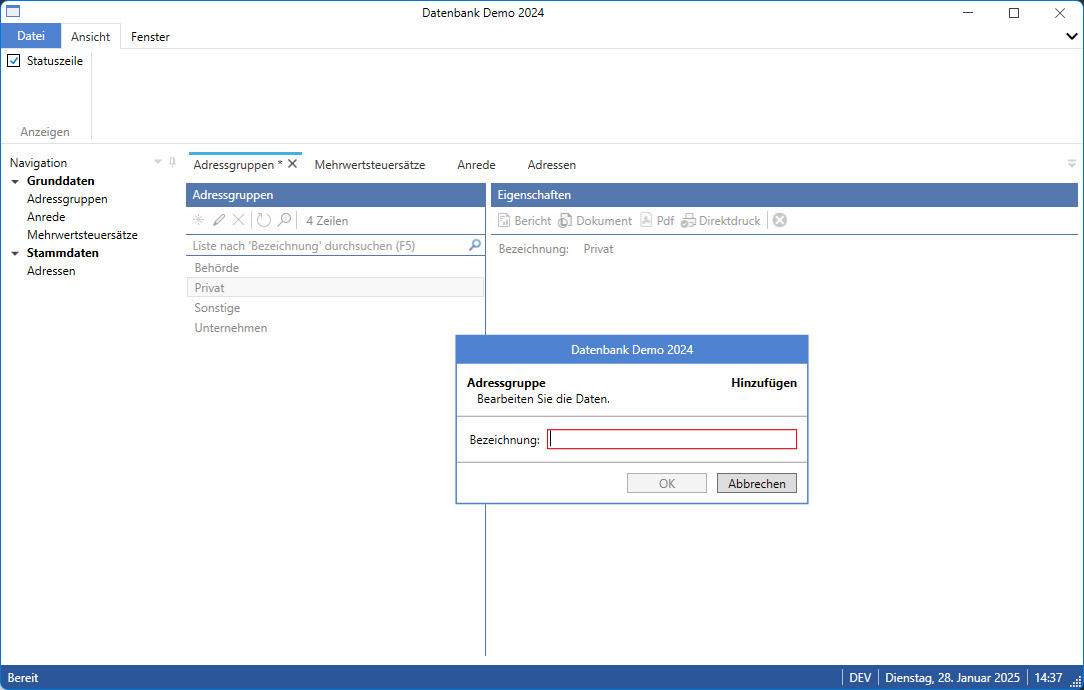Click the new entry star icon
The height and width of the screenshot is (690, 1084).
198,220
